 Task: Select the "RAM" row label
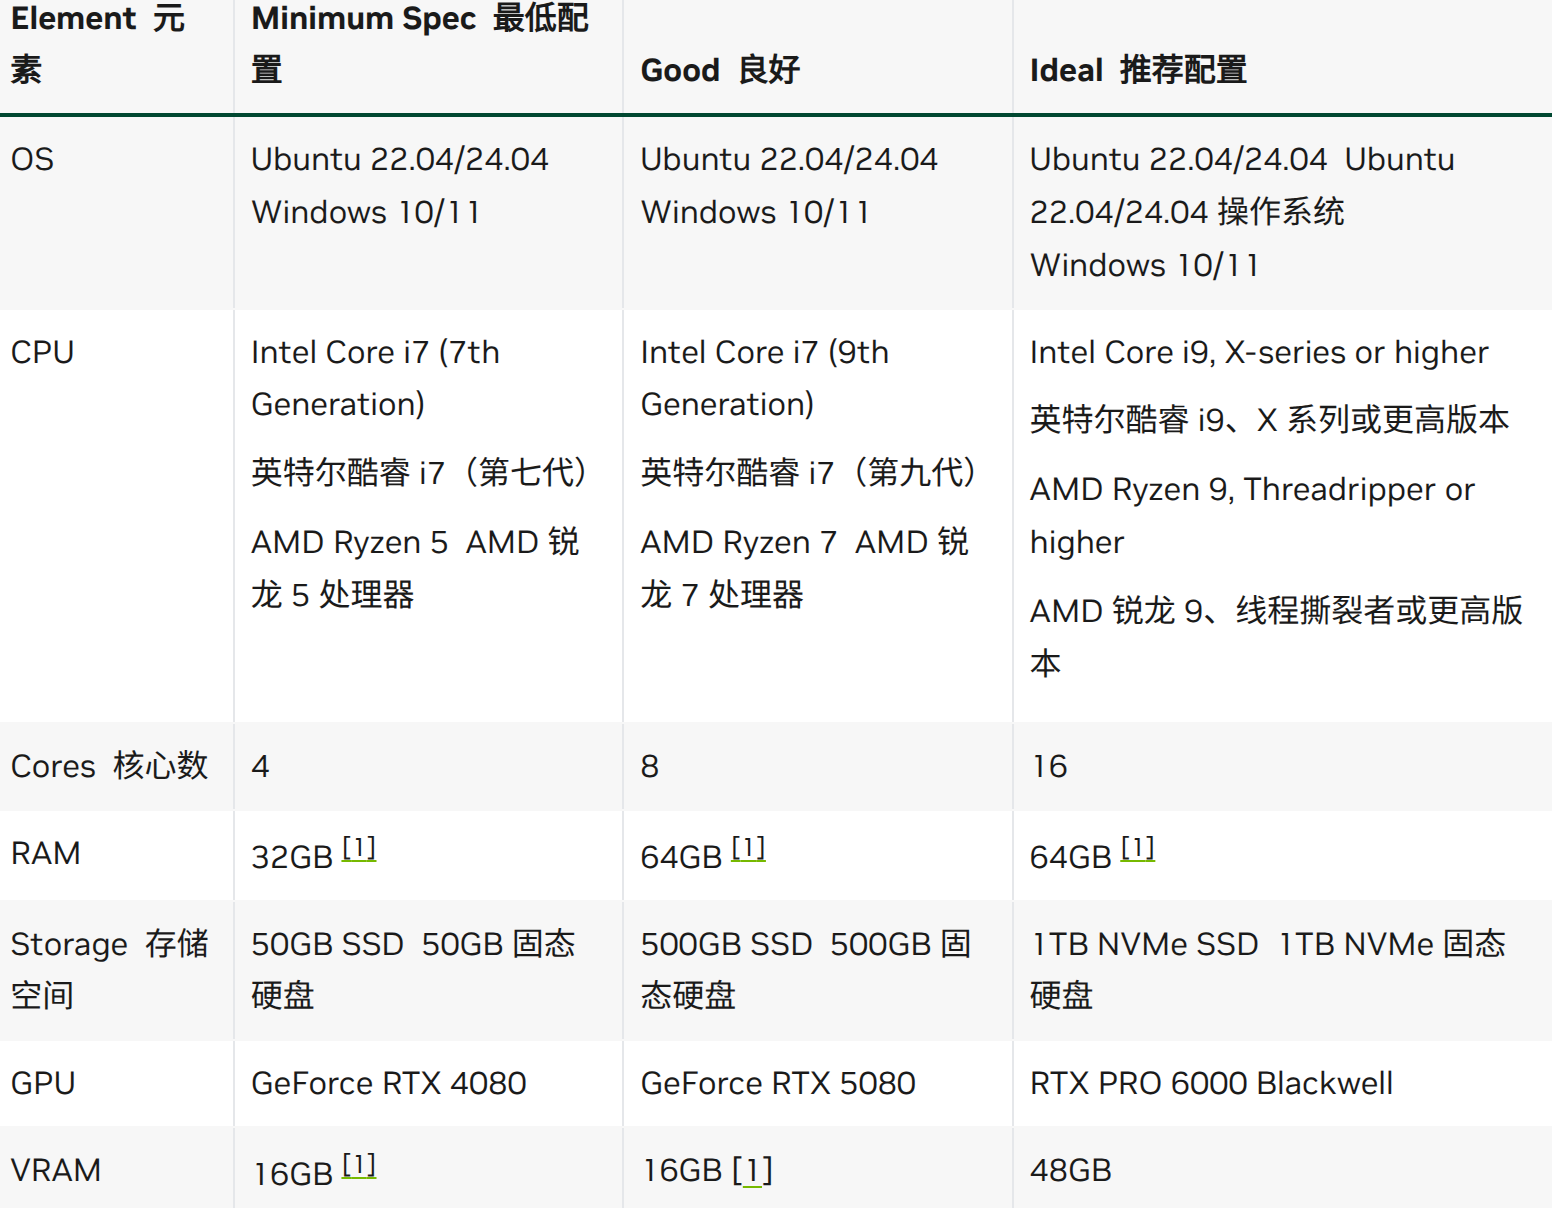point(45,853)
